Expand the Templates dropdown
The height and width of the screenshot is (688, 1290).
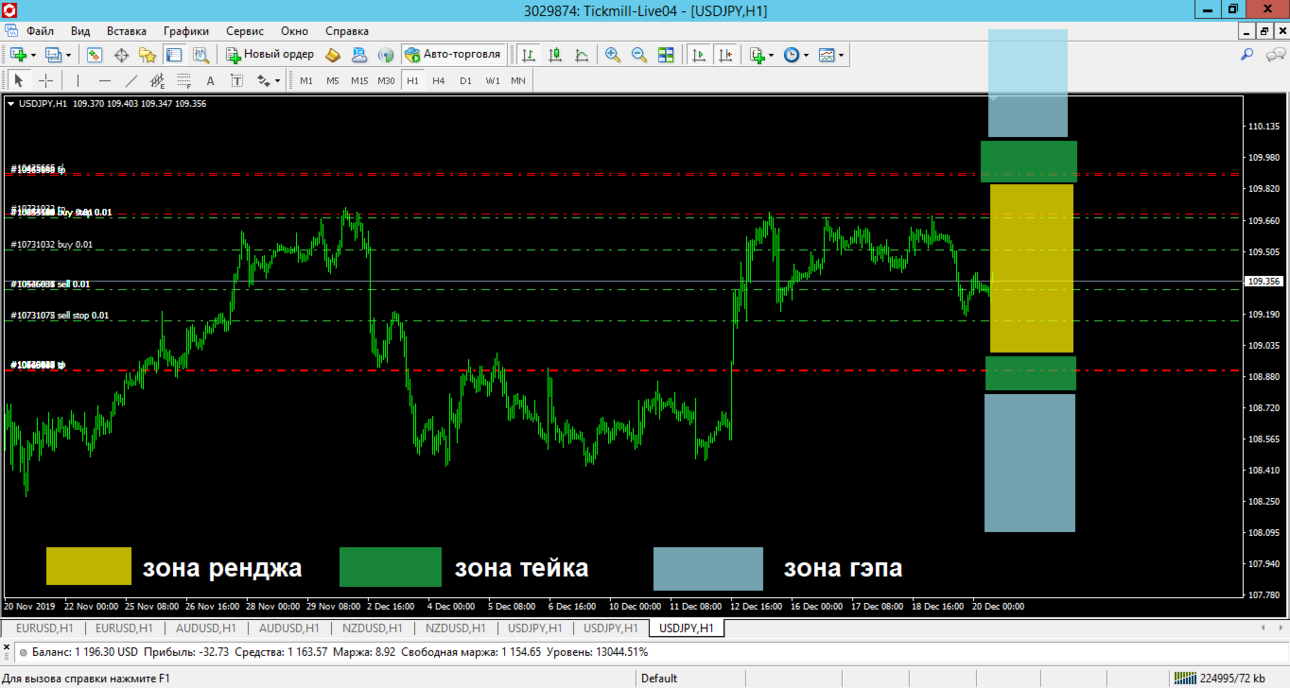(841, 55)
